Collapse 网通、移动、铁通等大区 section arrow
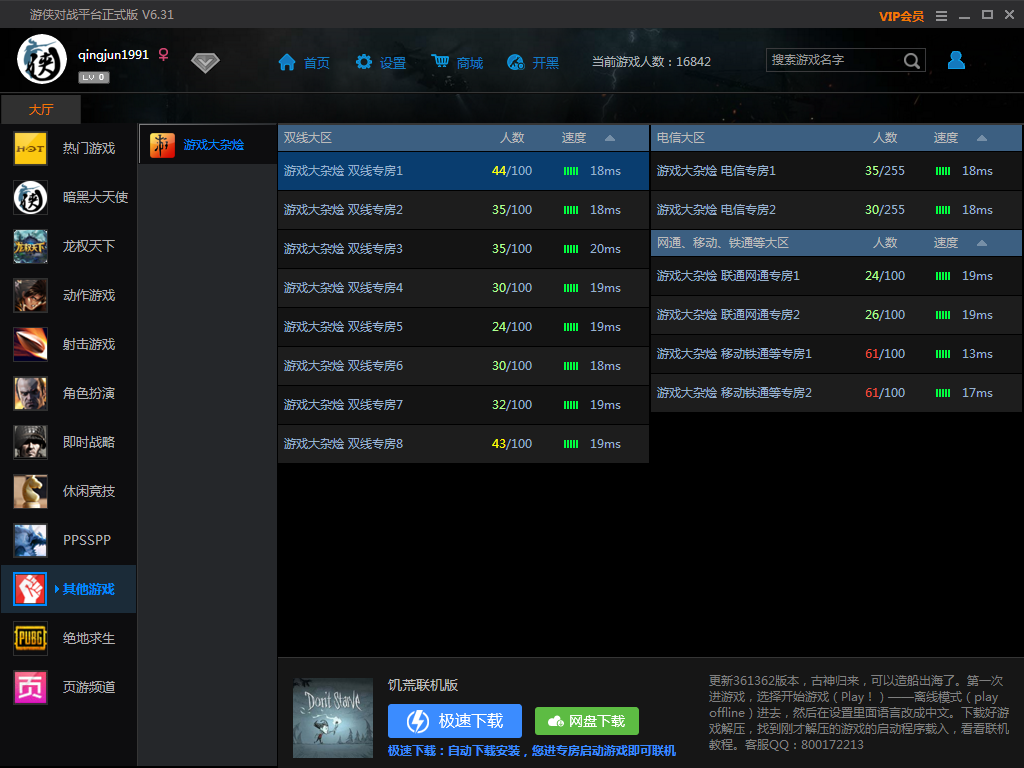Viewport: 1024px width, 768px height. pos(982,243)
